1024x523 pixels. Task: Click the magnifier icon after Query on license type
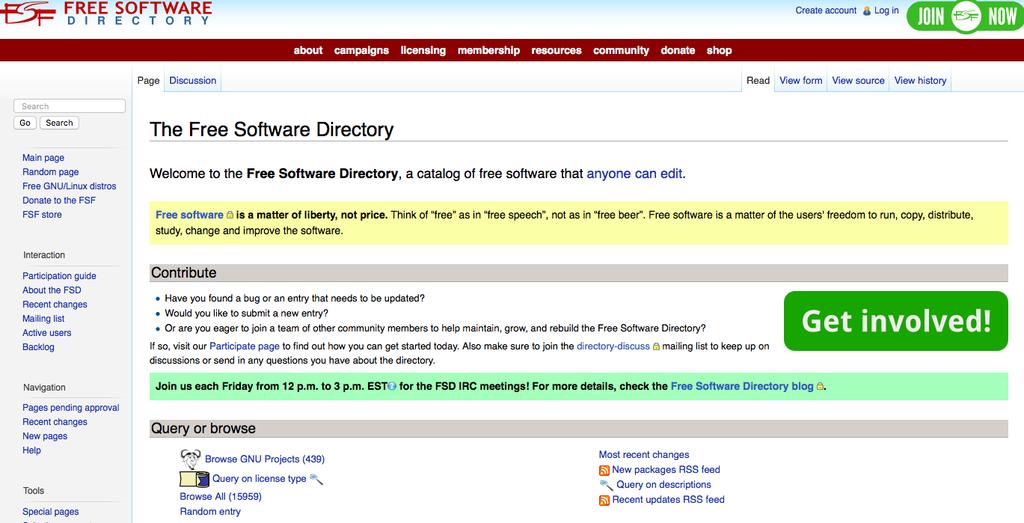[316, 479]
